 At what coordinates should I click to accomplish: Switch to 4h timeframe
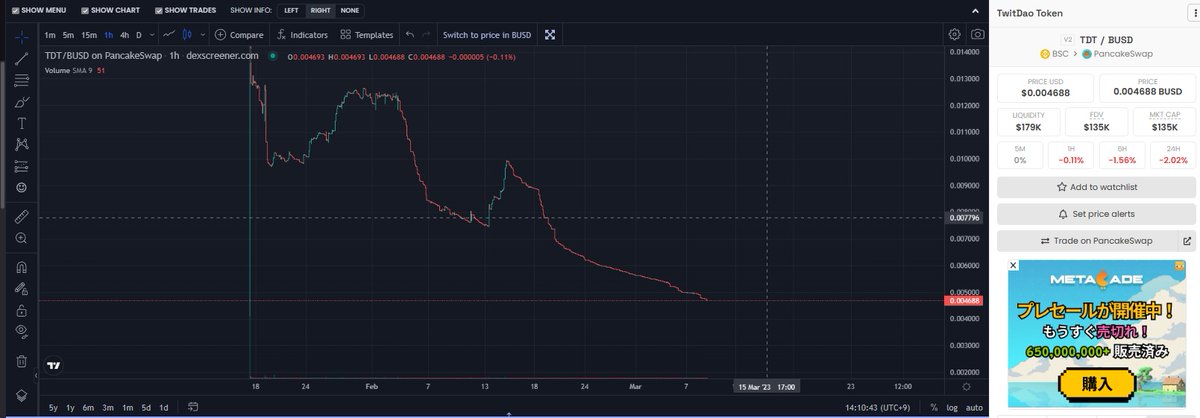(x=124, y=35)
